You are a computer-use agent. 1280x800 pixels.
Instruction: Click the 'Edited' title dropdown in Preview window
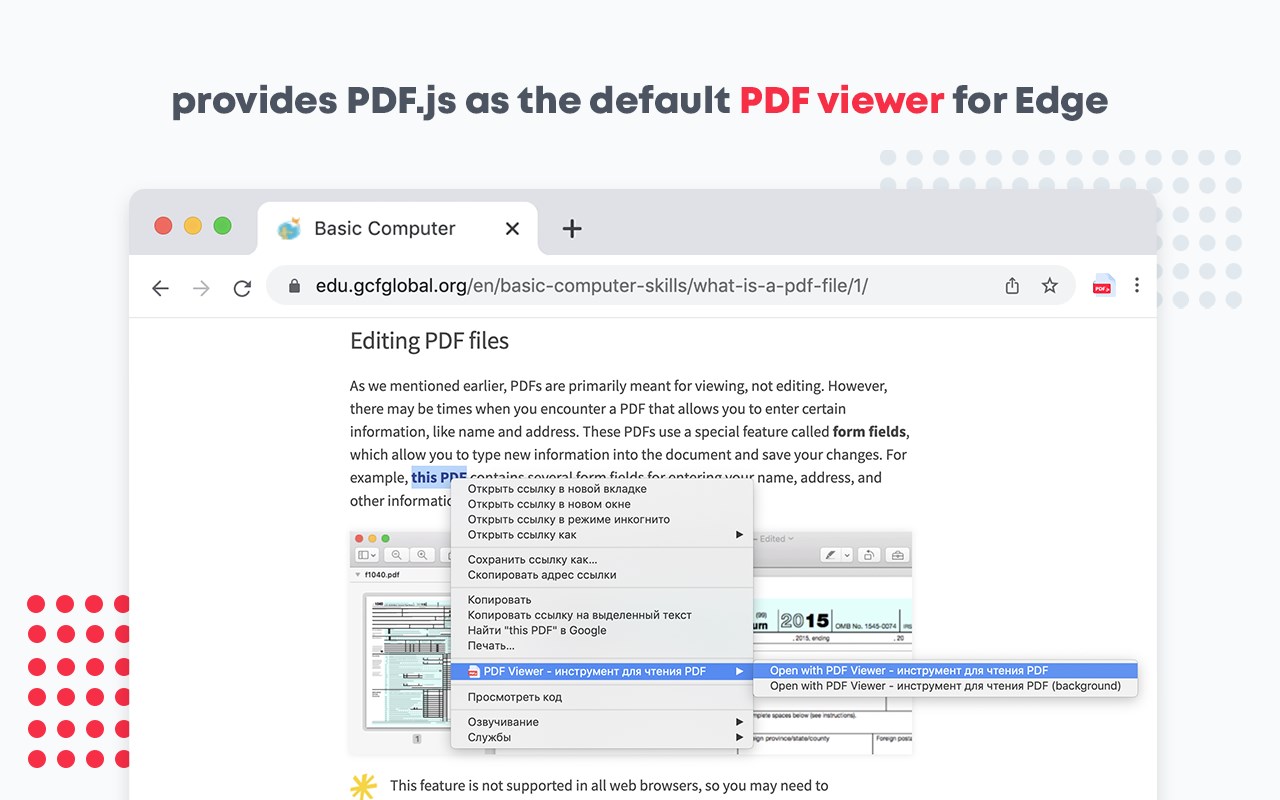pos(777,539)
